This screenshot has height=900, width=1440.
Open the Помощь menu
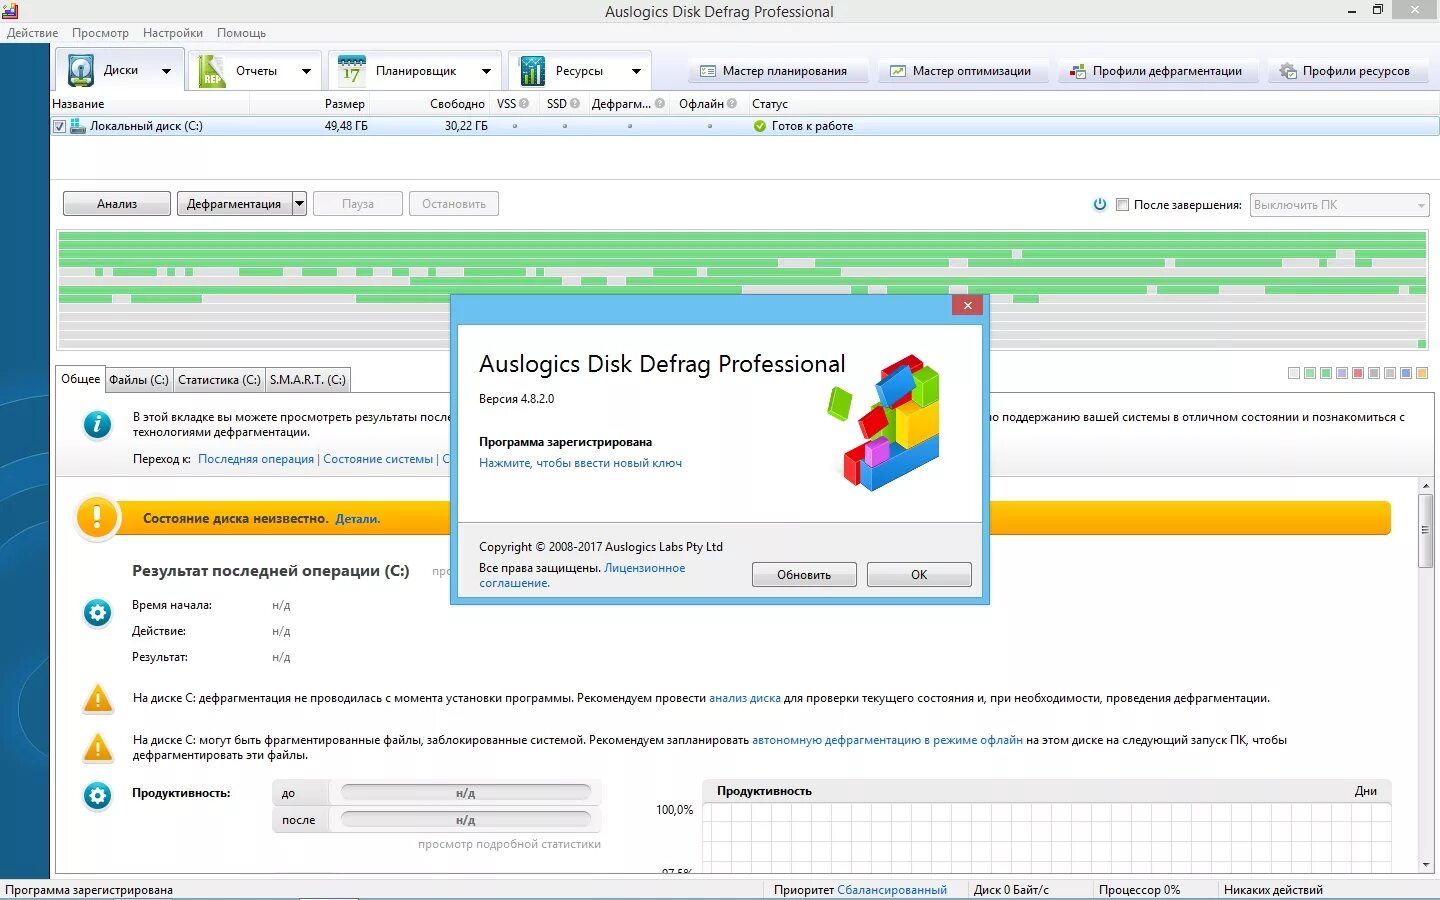coord(241,33)
